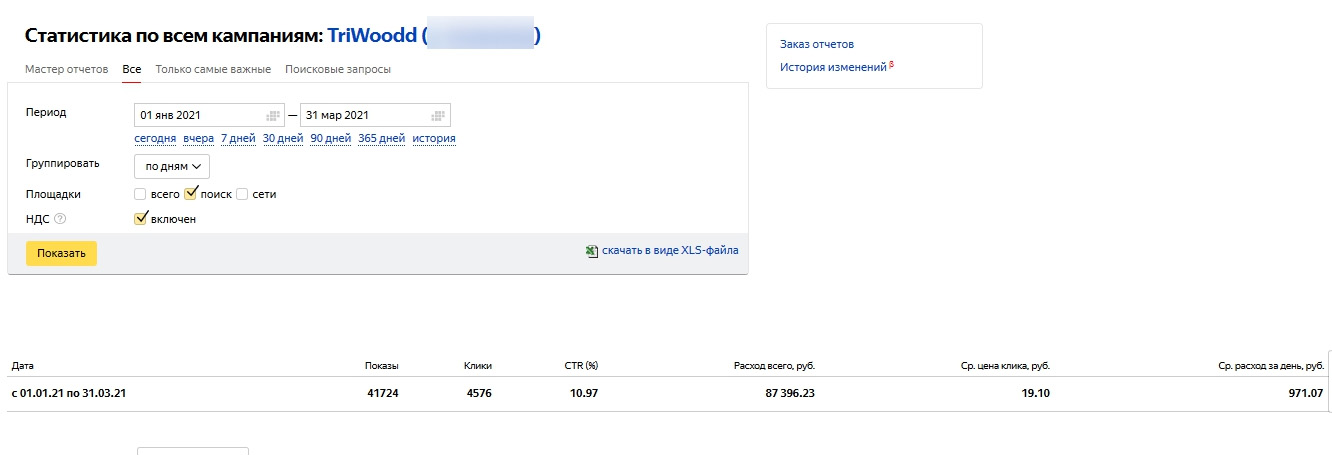Click the Excel XLS file icon
The height and width of the screenshot is (455, 1332).
(592, 251)
